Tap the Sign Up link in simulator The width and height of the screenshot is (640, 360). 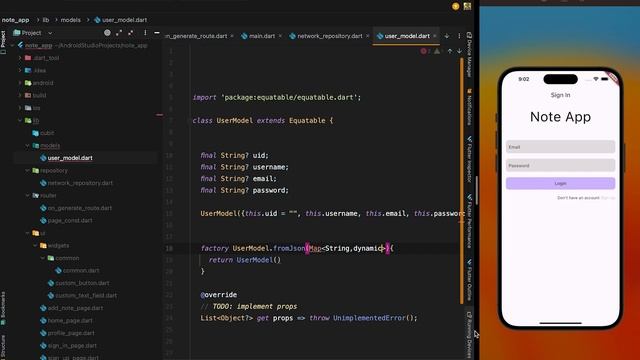pos(608,198)
